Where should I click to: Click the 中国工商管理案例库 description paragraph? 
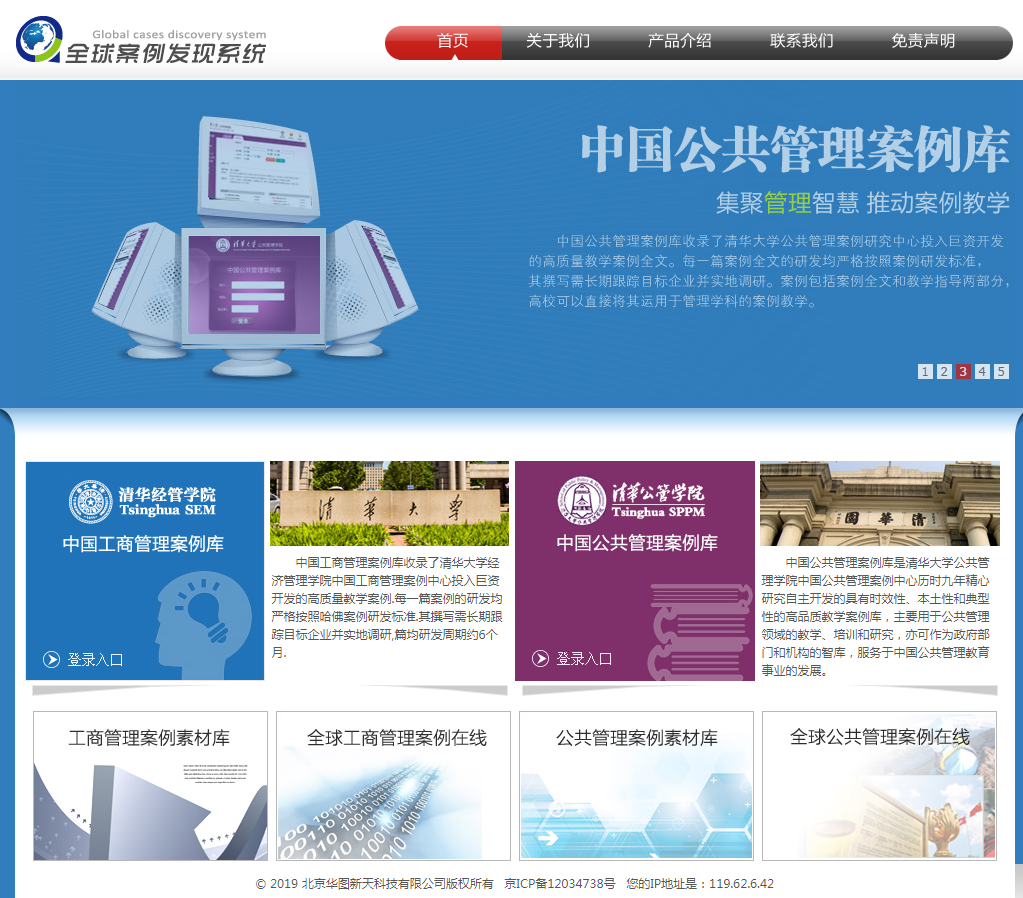(x=387, y=607)
